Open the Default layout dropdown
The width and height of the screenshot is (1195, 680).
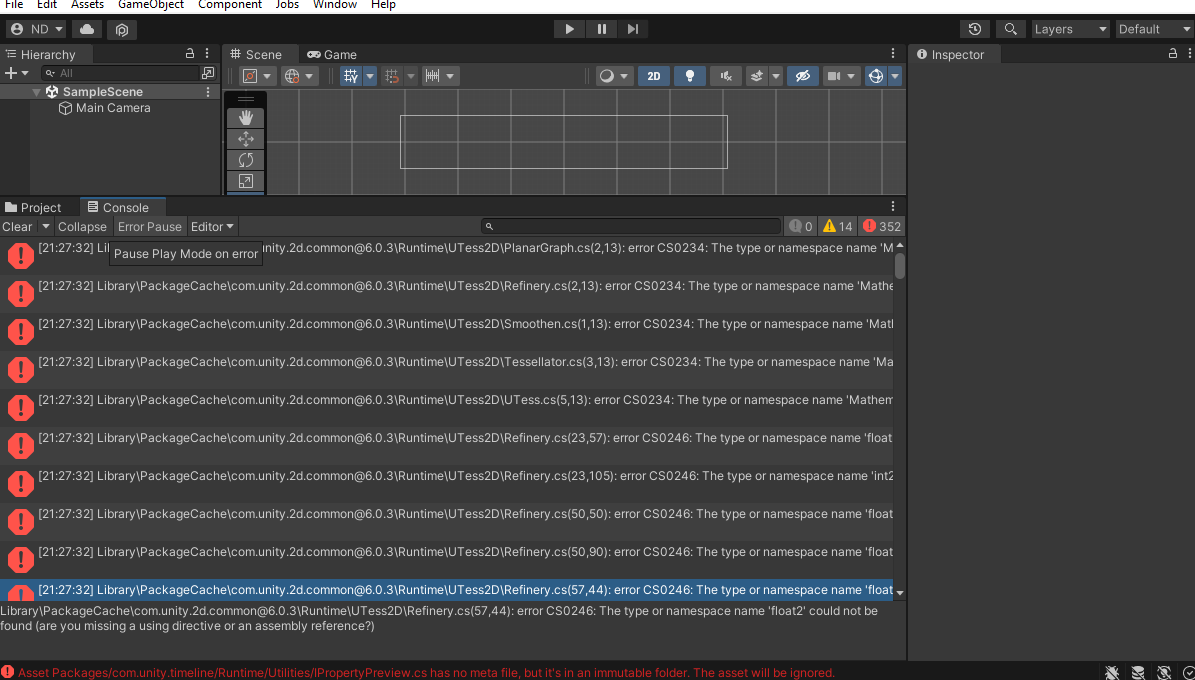click(1153, 29)
